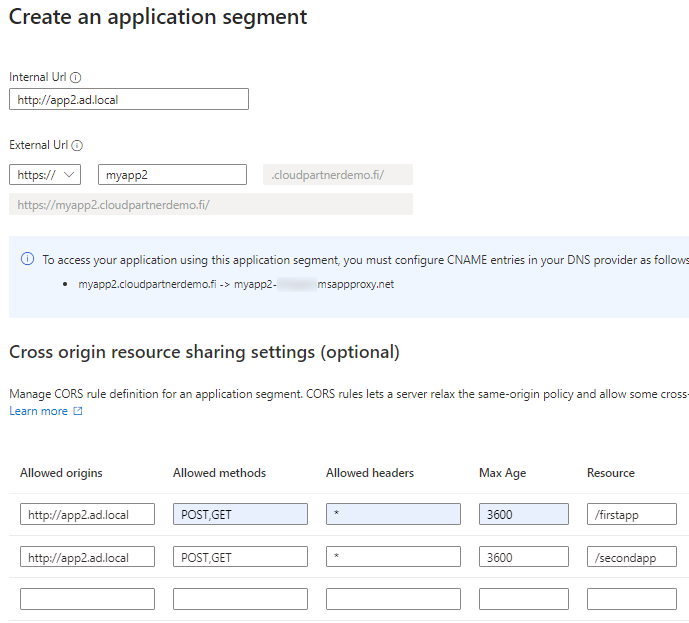This screenshot has height=623, width=689.
Task: Select the first row Allowed methods field
Action: [x=240, y=514]
